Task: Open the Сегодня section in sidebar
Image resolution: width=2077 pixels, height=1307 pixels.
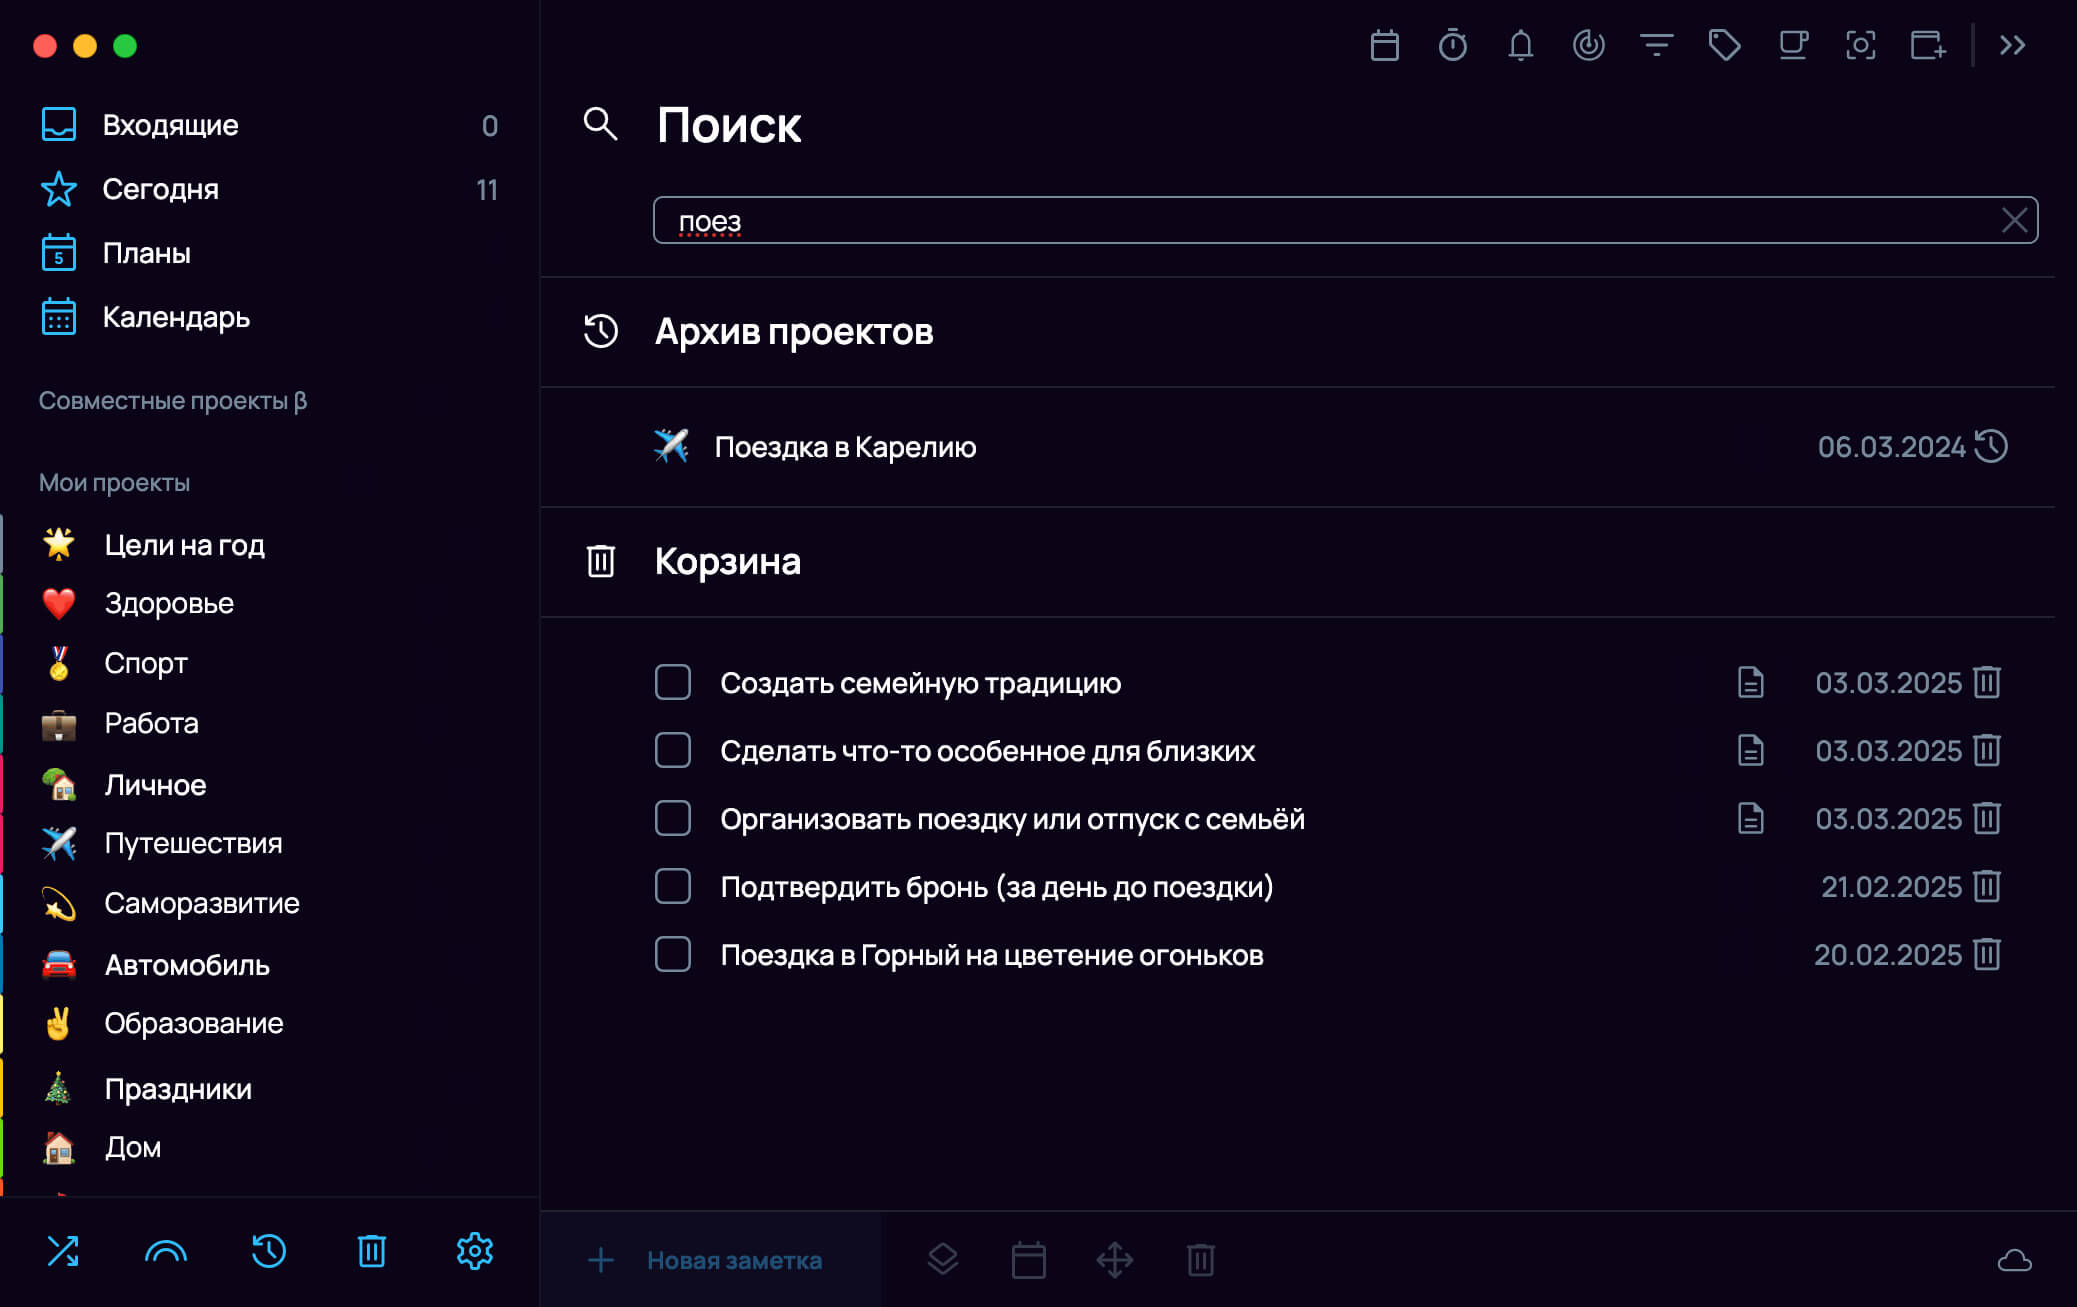Action: (x=160, y=189)
